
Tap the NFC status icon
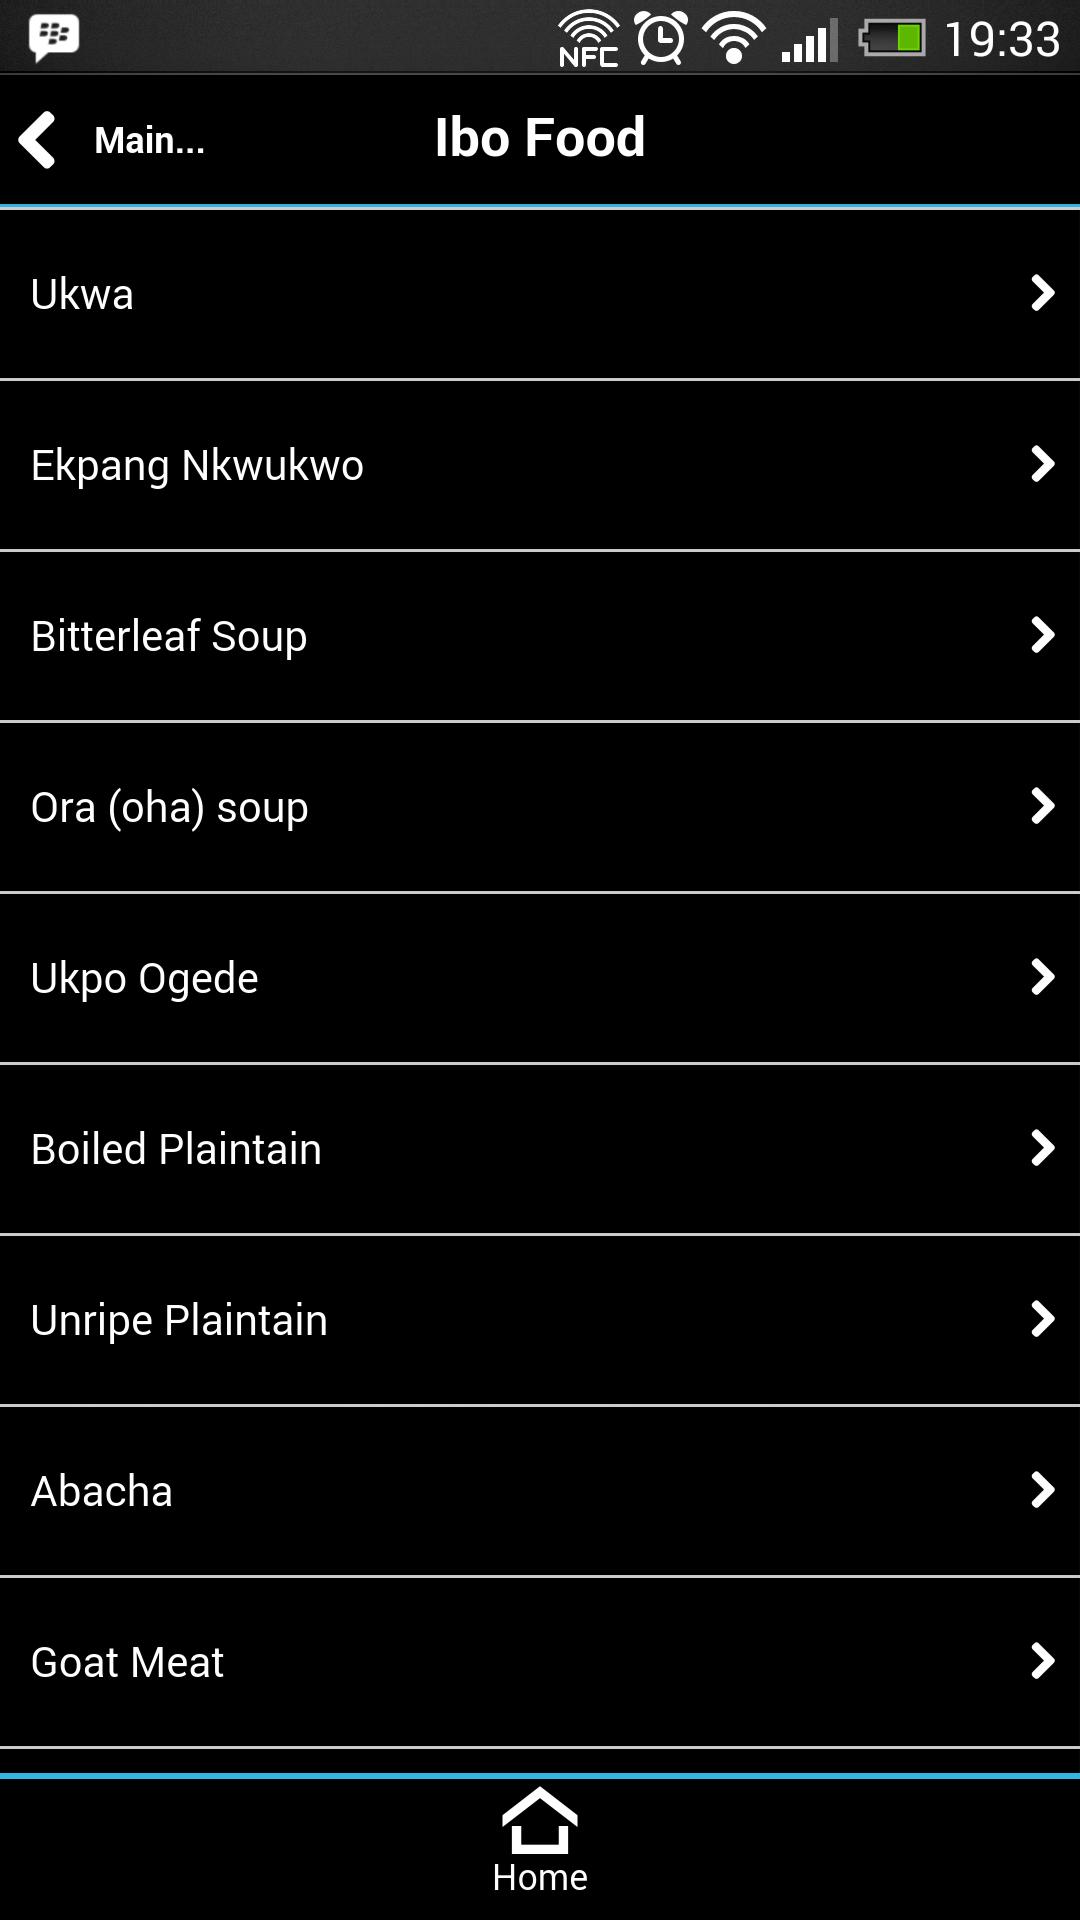tap(589, 39)
